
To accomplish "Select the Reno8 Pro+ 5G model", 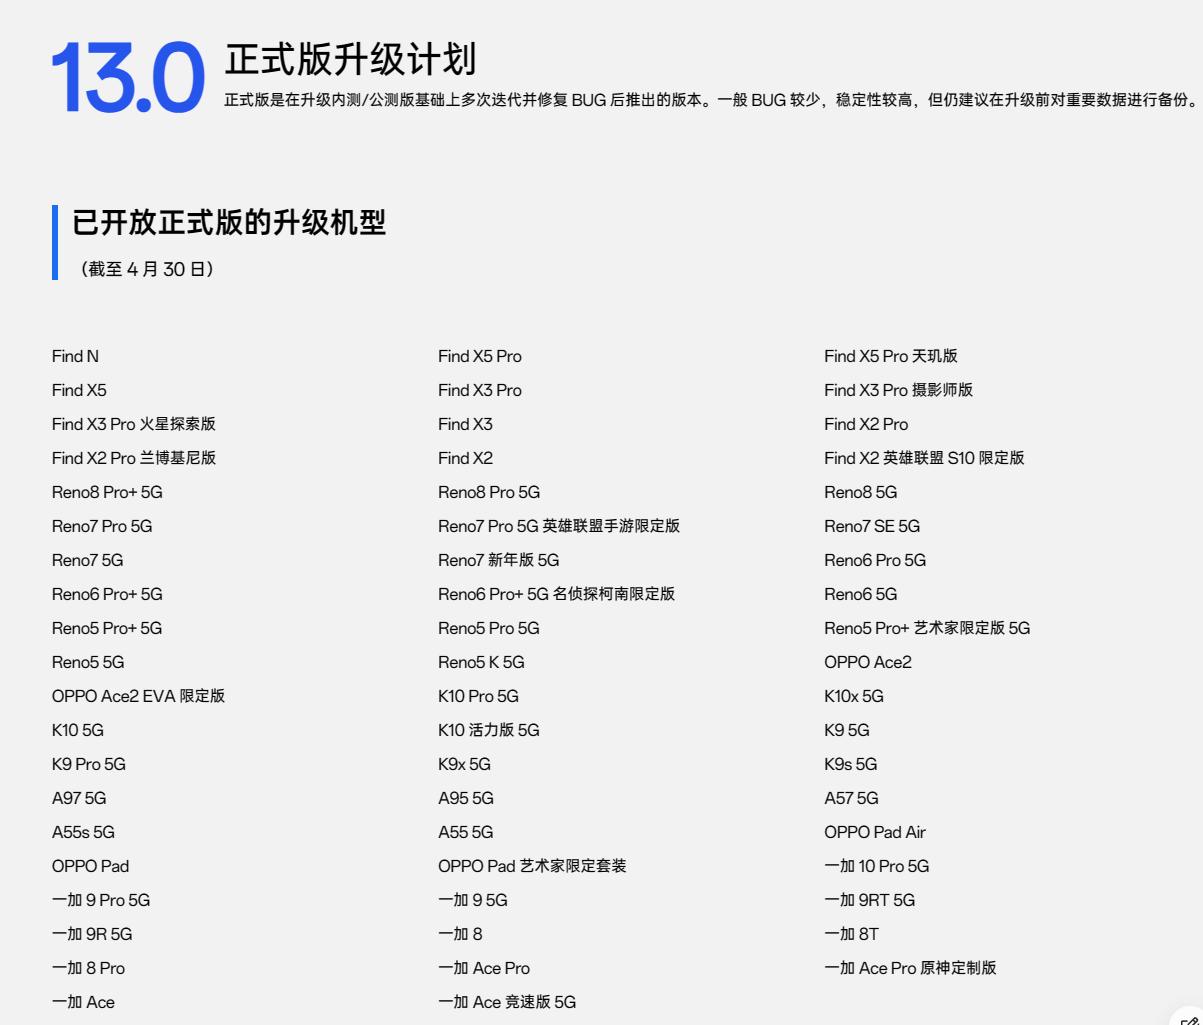I will pos(108,492).
